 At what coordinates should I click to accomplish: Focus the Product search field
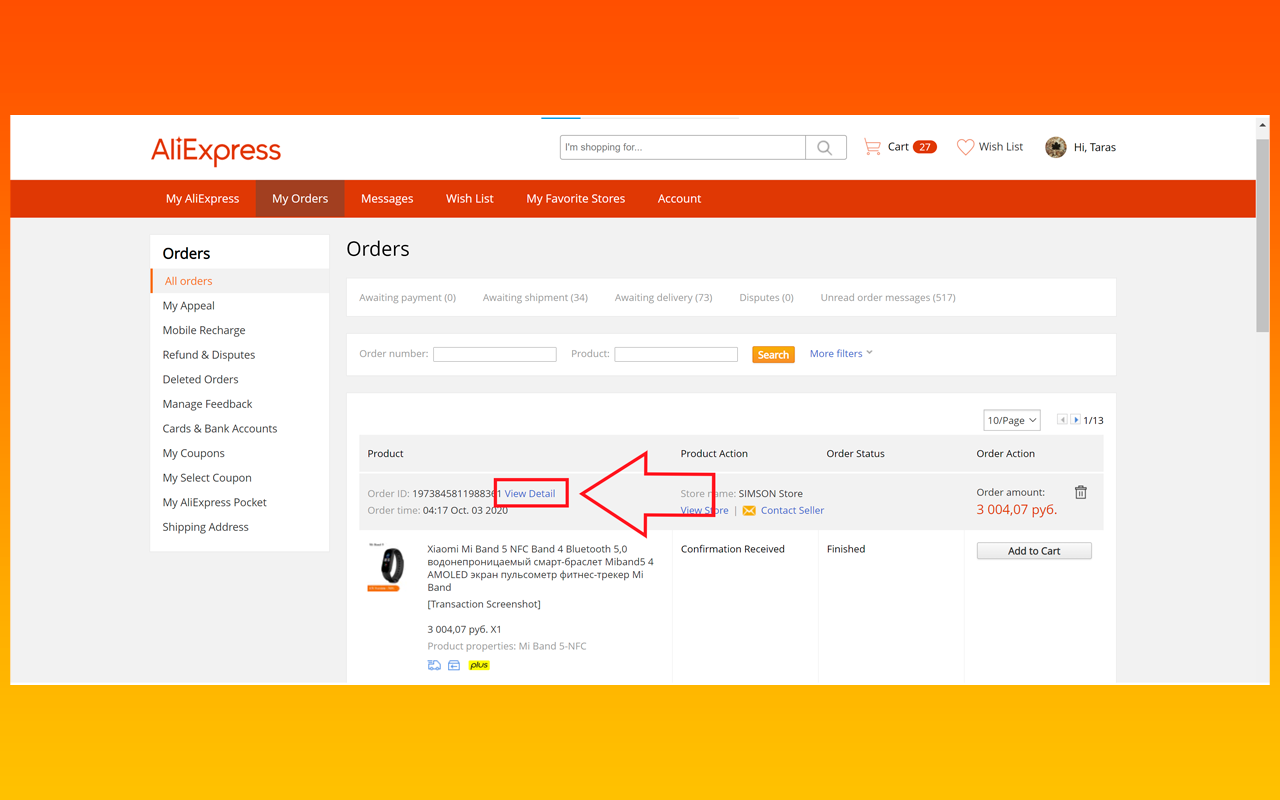(676, 354)
